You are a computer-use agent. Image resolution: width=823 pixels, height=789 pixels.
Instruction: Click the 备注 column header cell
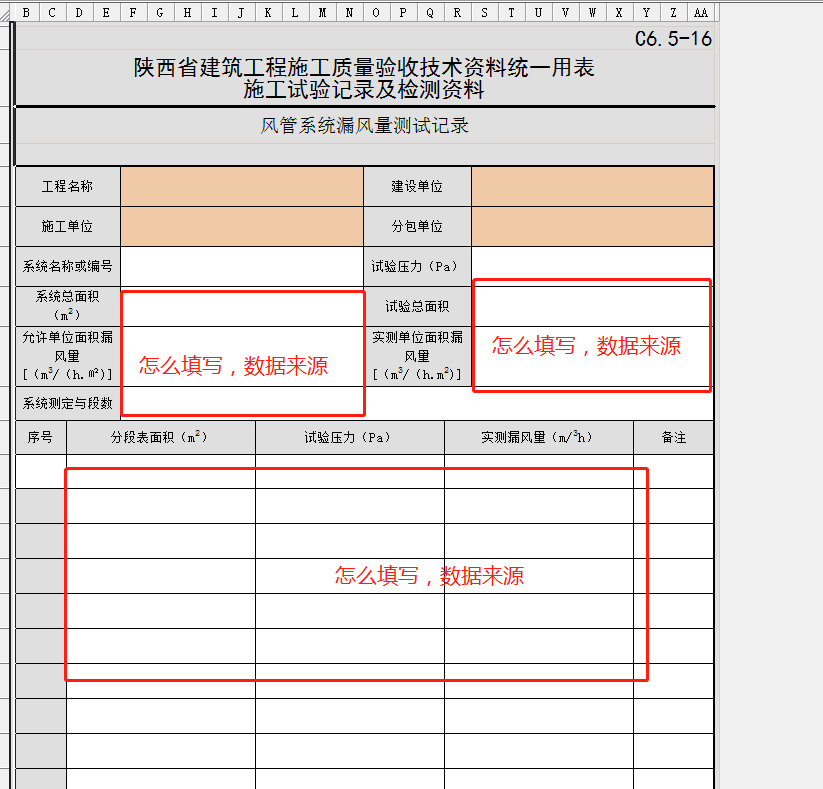[x=673, y=437]
